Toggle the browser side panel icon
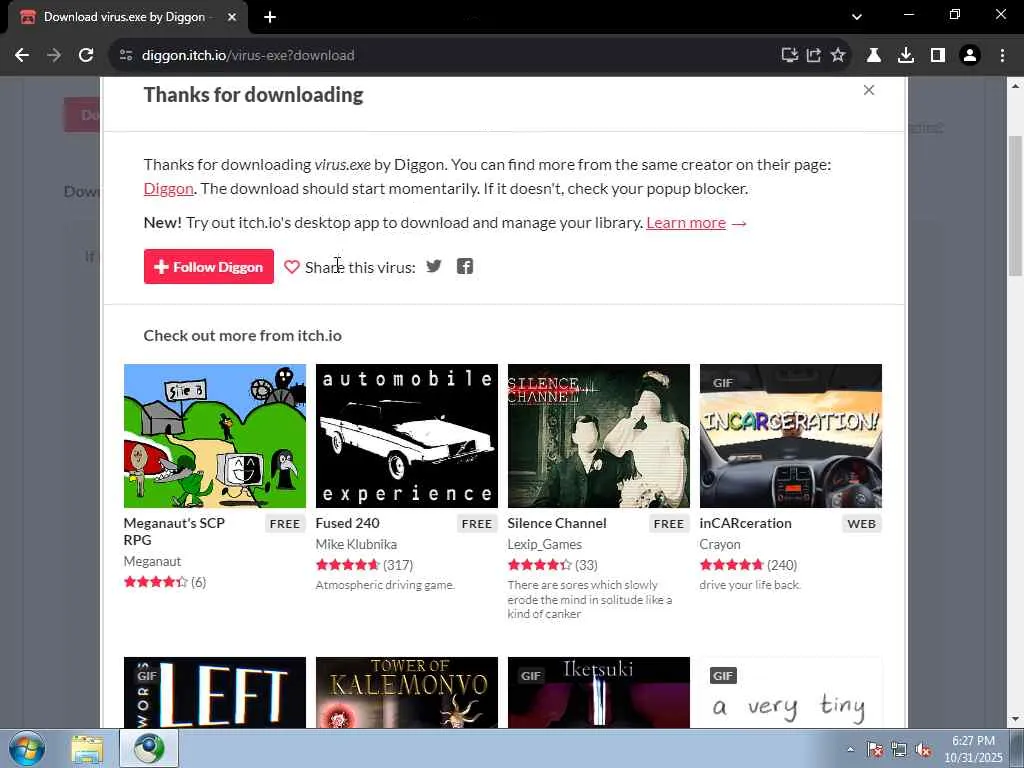 (x=938, y=56)
